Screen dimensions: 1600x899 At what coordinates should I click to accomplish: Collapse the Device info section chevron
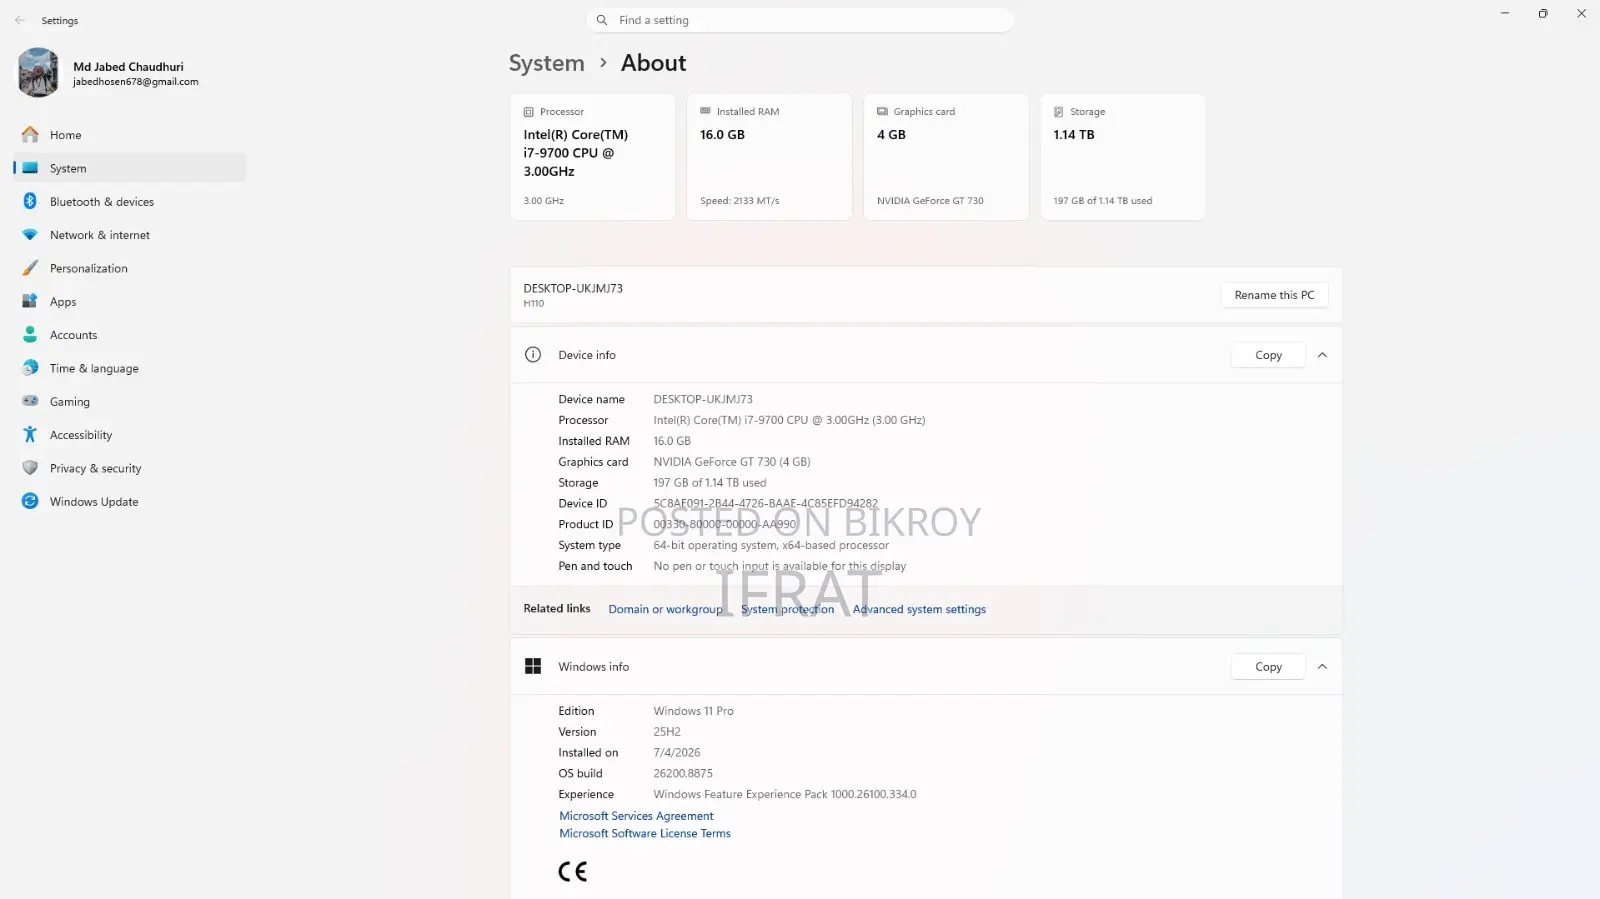tap(1322, 355)
